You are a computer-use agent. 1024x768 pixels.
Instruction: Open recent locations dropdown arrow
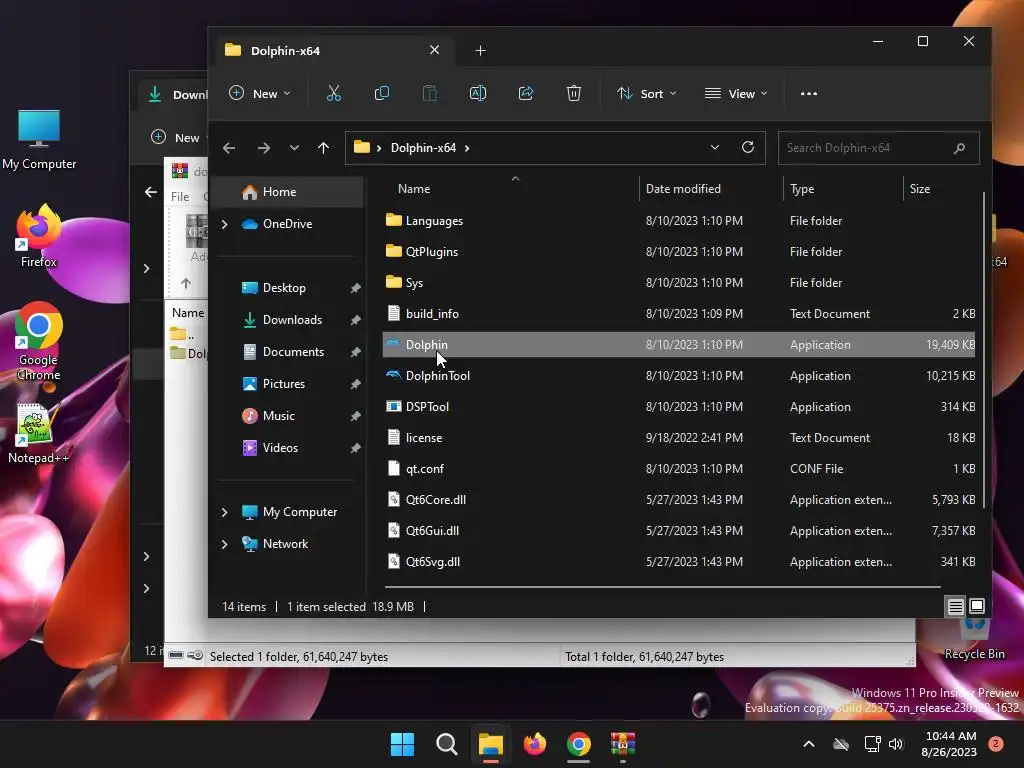(295, 148)
